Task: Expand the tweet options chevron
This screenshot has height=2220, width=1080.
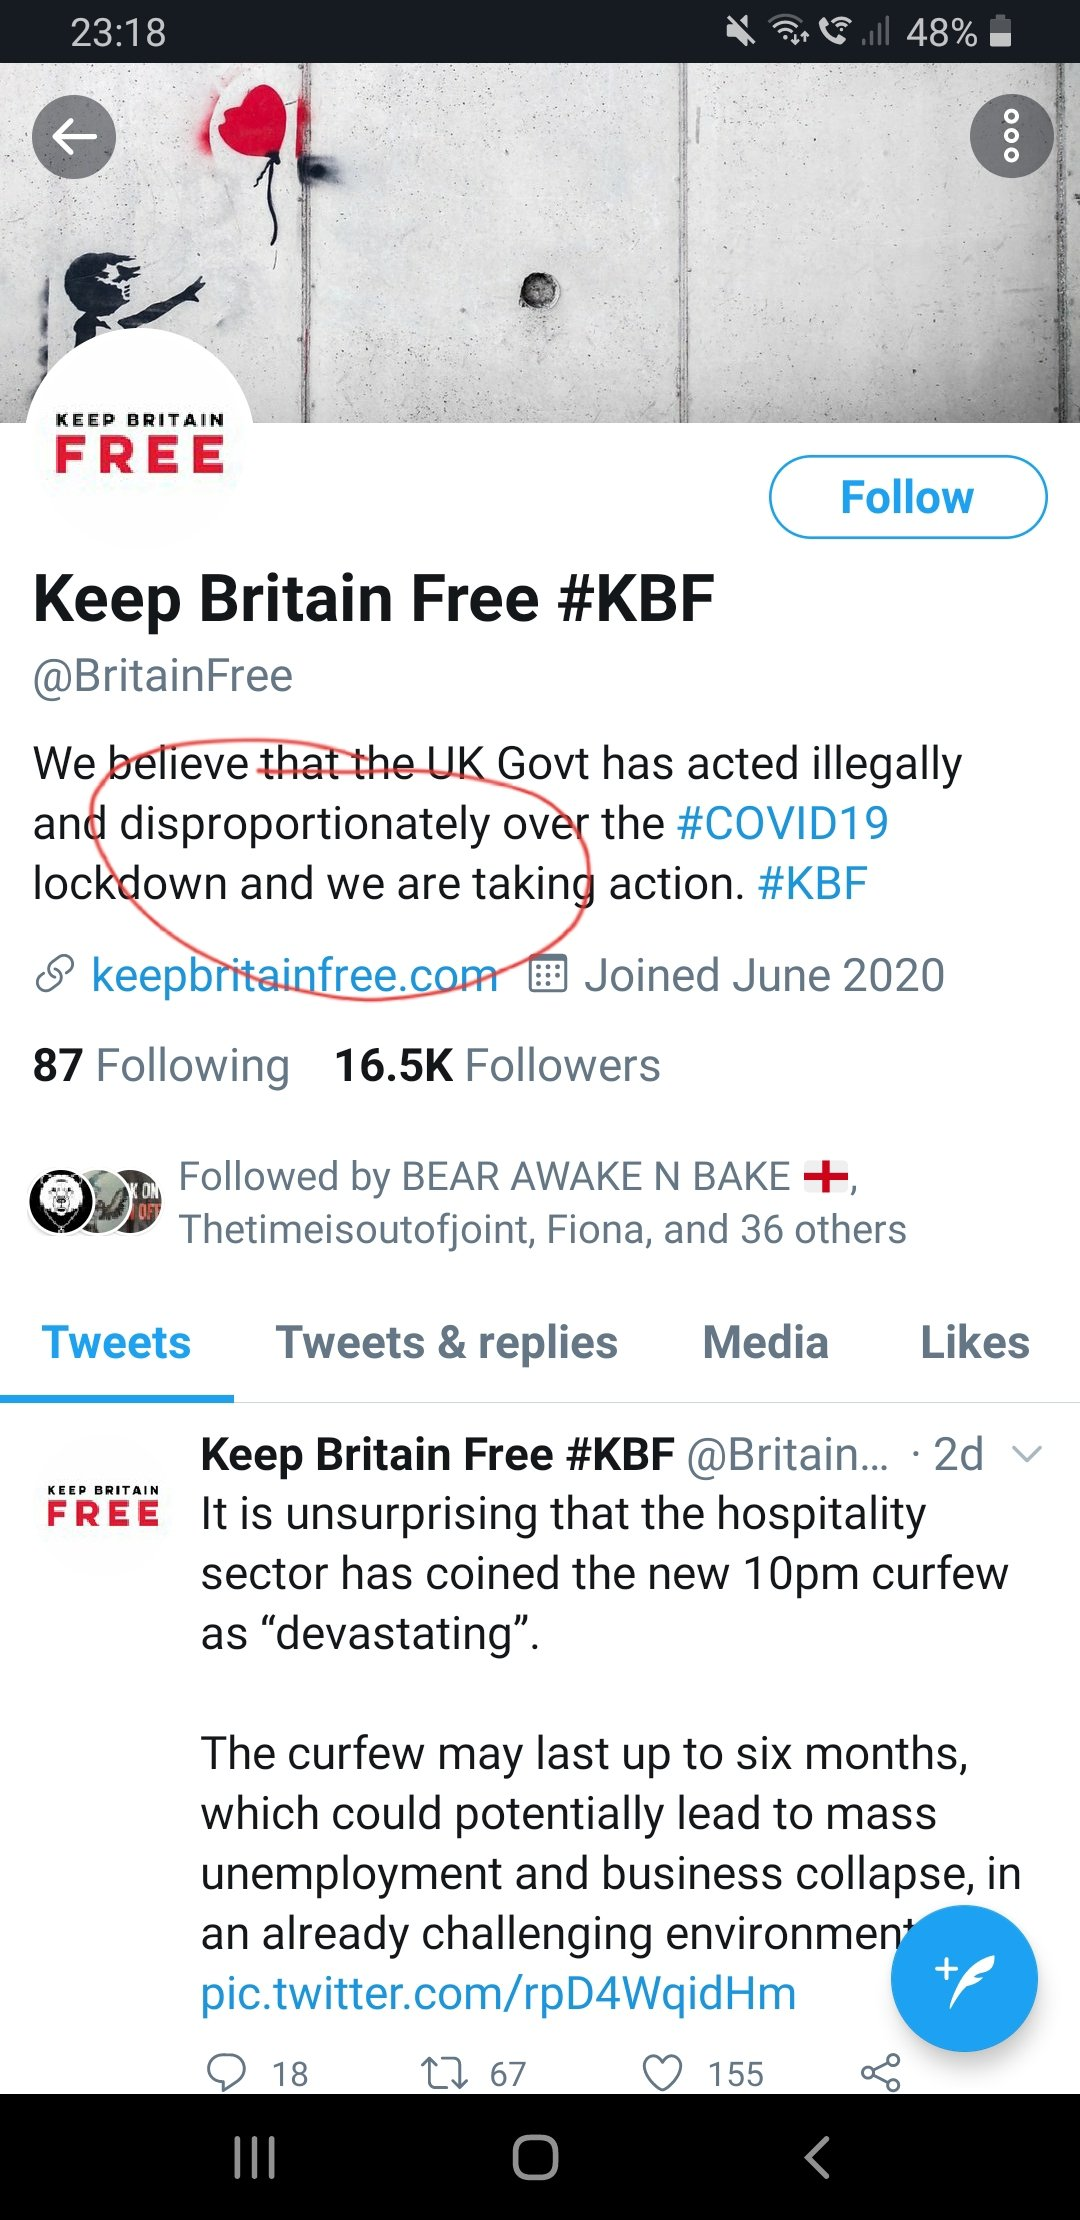Action: tap(1027, 1454)
